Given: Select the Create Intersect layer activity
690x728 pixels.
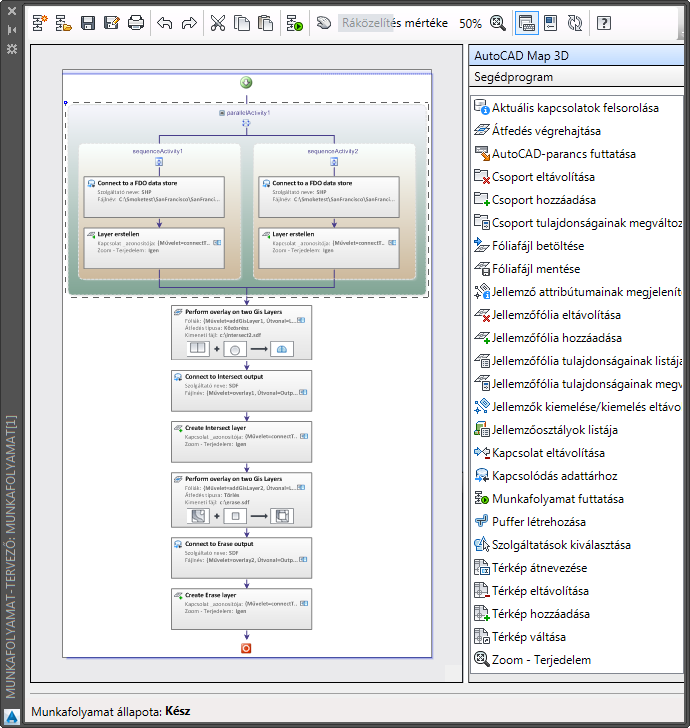Looking at the screenshot, I should pyautogui.click(x=241, y=442).
